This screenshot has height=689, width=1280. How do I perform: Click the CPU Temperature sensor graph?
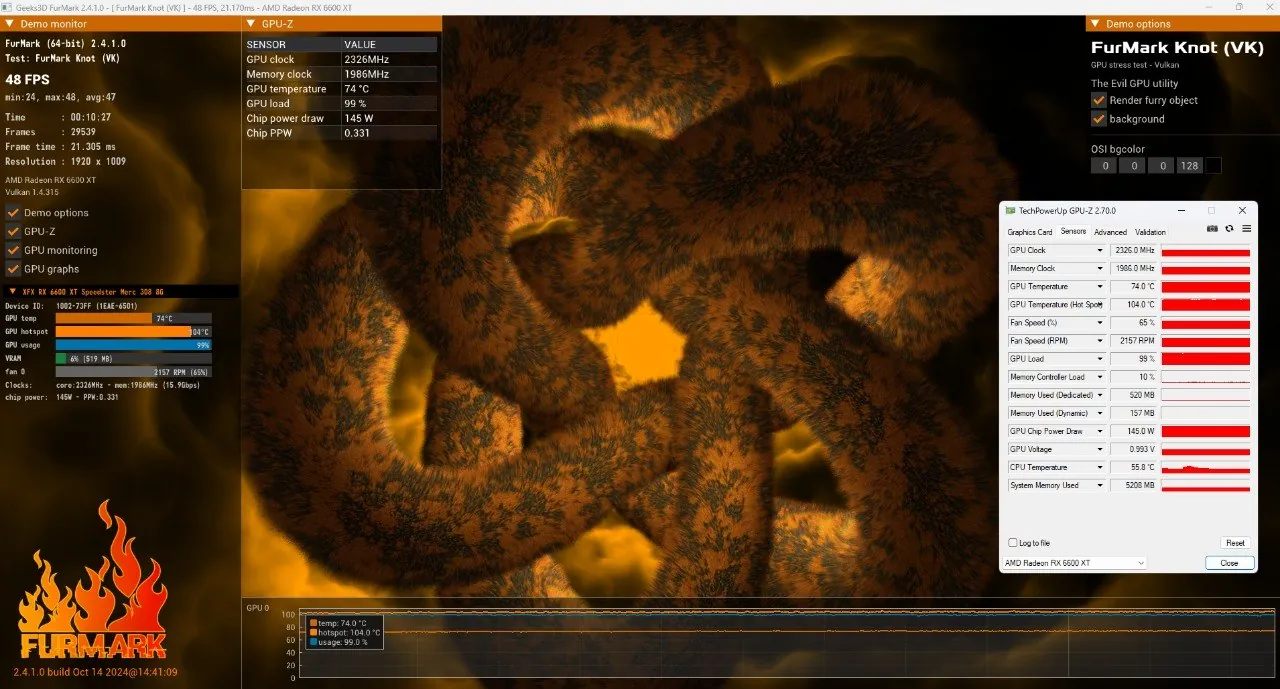[x=1205, y=467]
